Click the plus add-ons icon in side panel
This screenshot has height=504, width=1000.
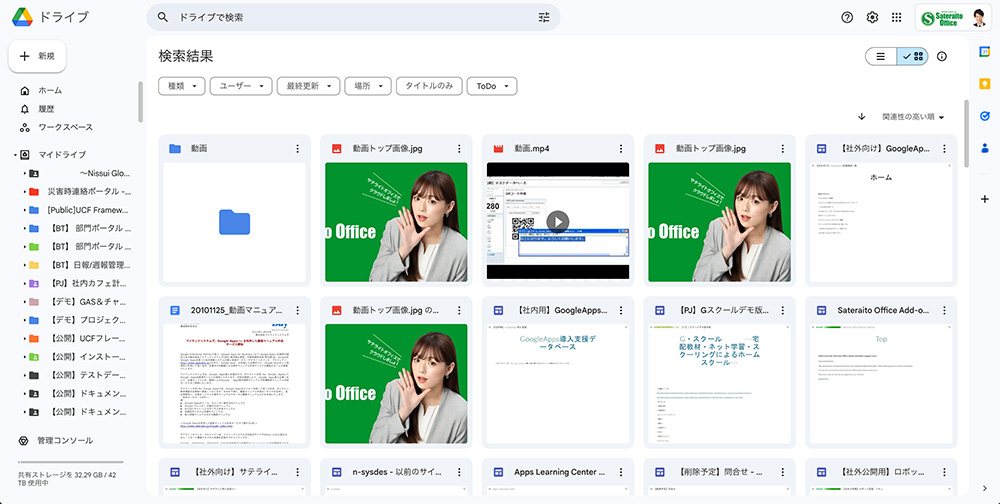[984, 199]
